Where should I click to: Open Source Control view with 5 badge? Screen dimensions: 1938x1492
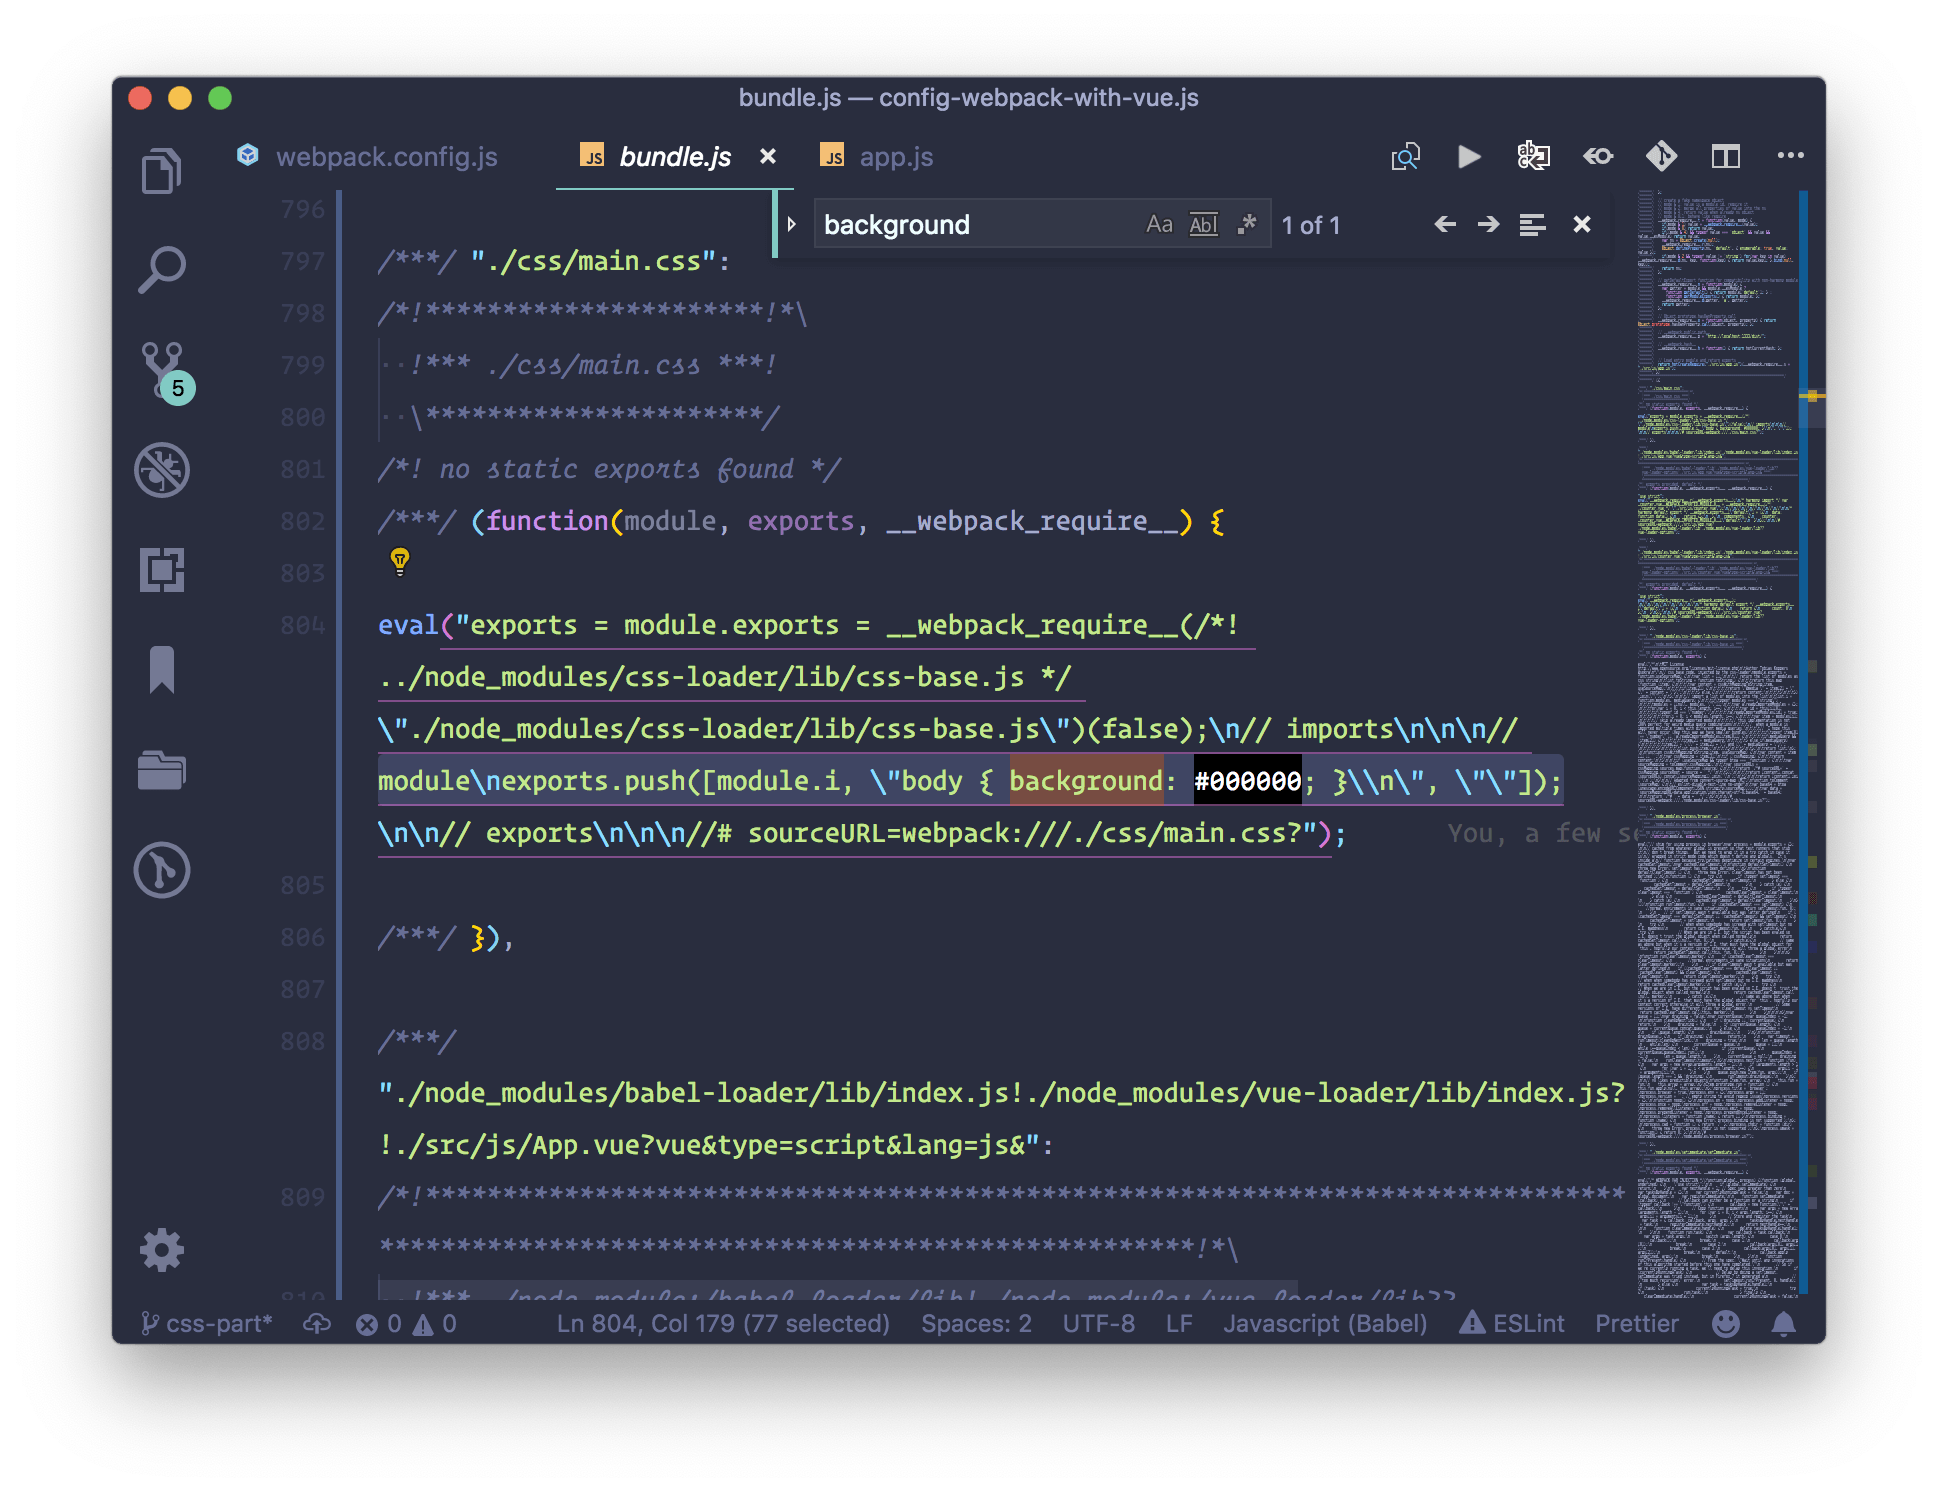(163, 369)
